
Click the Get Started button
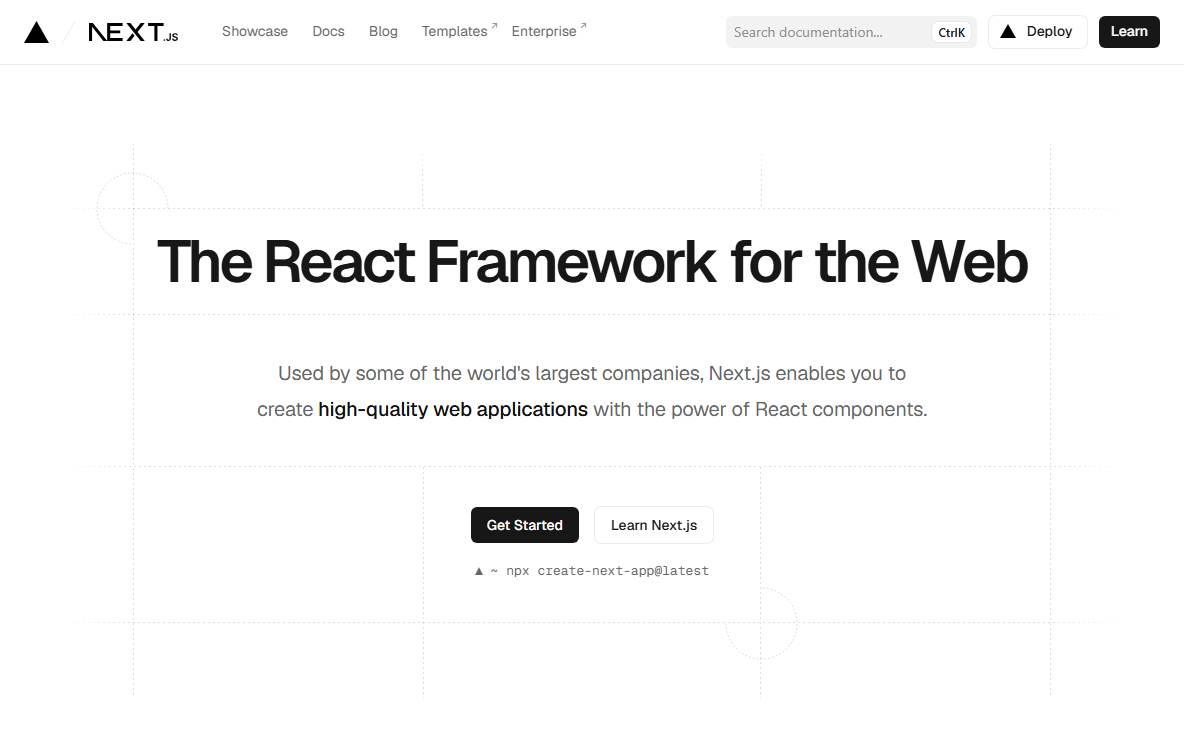(525, 525)
